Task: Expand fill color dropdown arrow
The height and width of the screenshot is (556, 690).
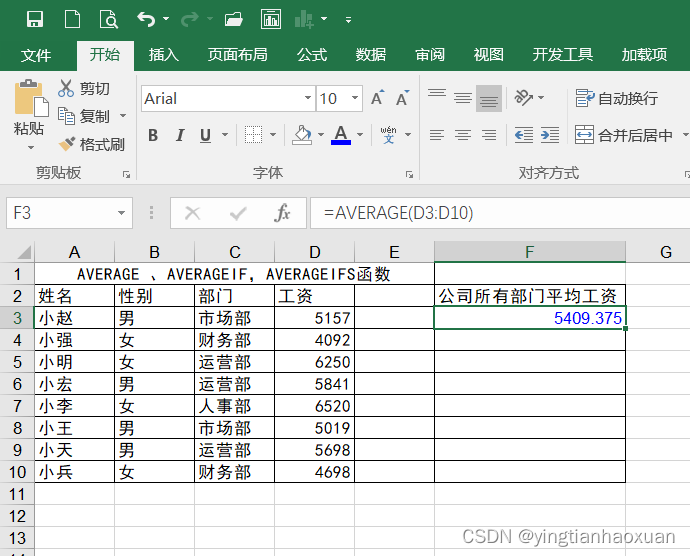Action: 321,134
